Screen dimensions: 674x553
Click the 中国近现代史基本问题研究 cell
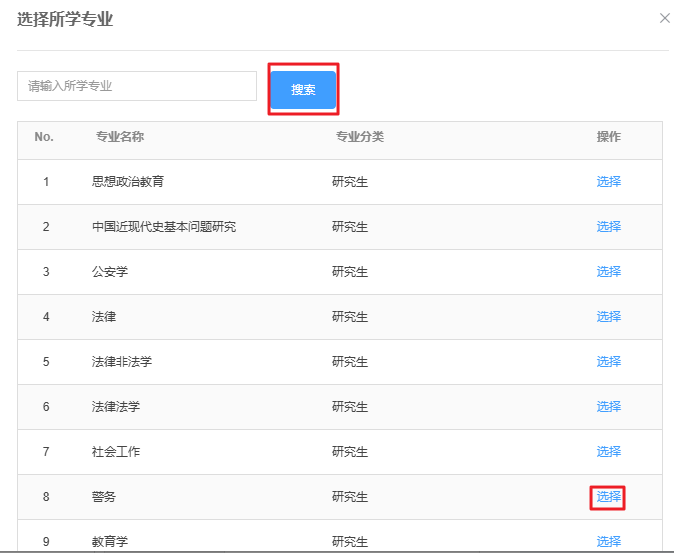pyautogui.click(x=164, y=226)
